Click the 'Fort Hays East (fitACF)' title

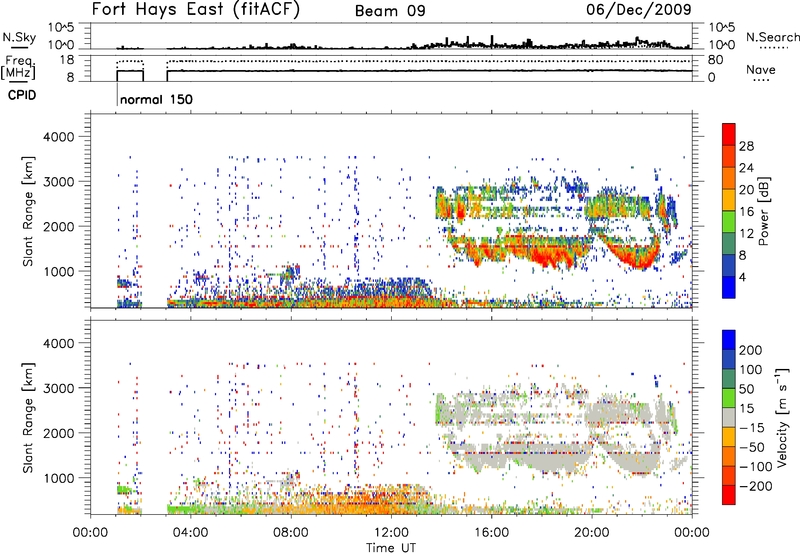(x=195, y=10)
